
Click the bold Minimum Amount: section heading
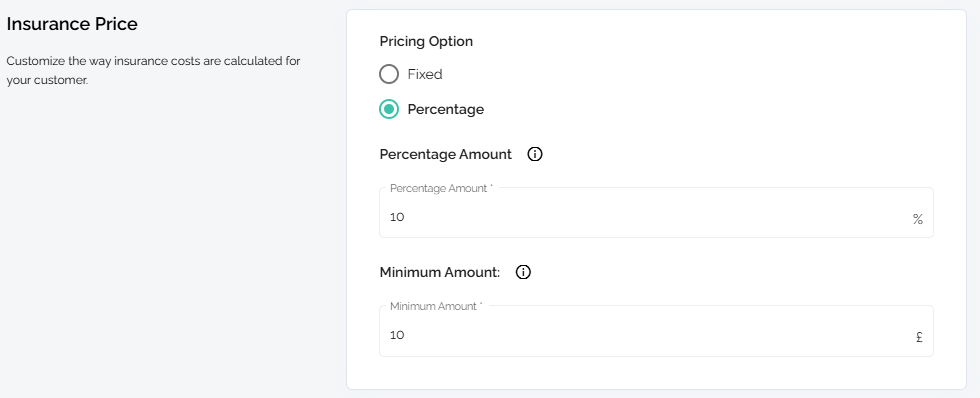pyautogui.click(x=440, y=272)
